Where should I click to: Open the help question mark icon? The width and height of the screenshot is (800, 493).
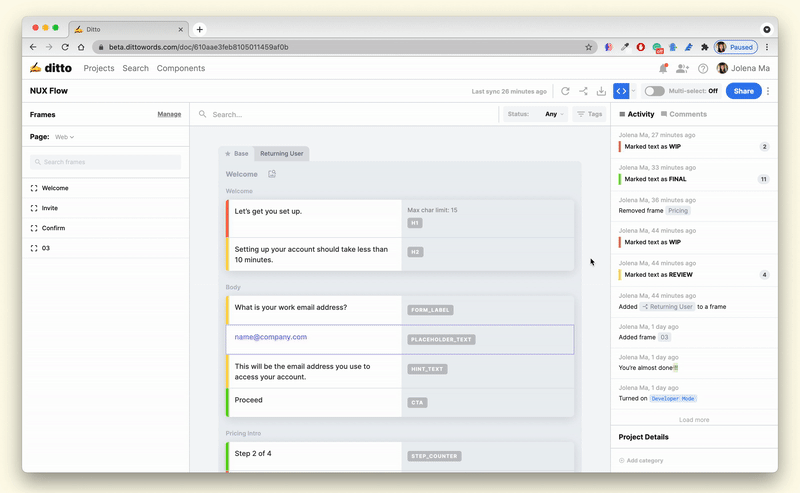(x=703, y=68)
